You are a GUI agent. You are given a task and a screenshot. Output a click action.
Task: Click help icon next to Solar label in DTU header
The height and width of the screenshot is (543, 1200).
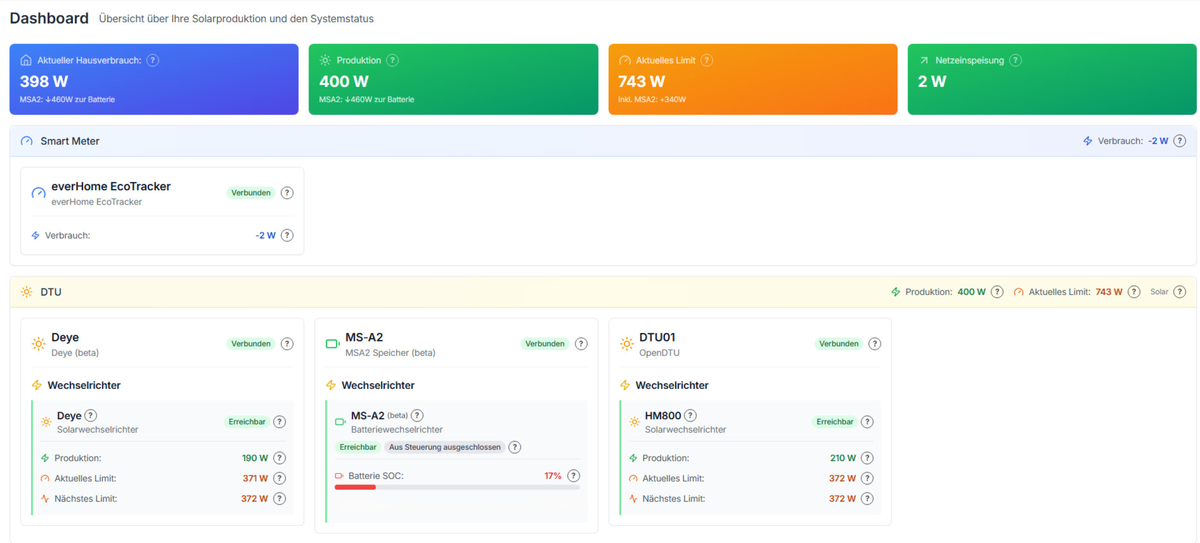pos(1180,292)
